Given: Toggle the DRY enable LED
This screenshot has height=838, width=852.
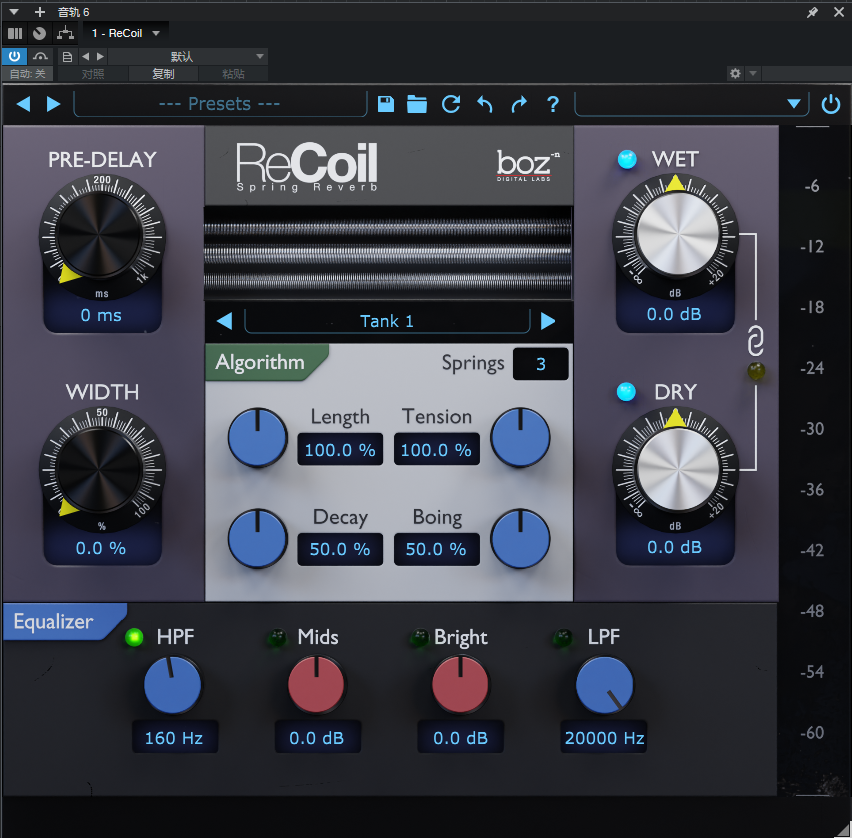Looking at the screenshot, I should 627,392.
